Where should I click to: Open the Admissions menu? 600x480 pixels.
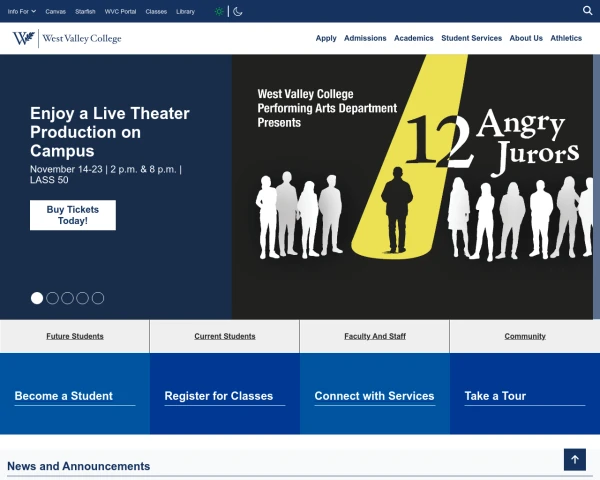coord(365,38)
